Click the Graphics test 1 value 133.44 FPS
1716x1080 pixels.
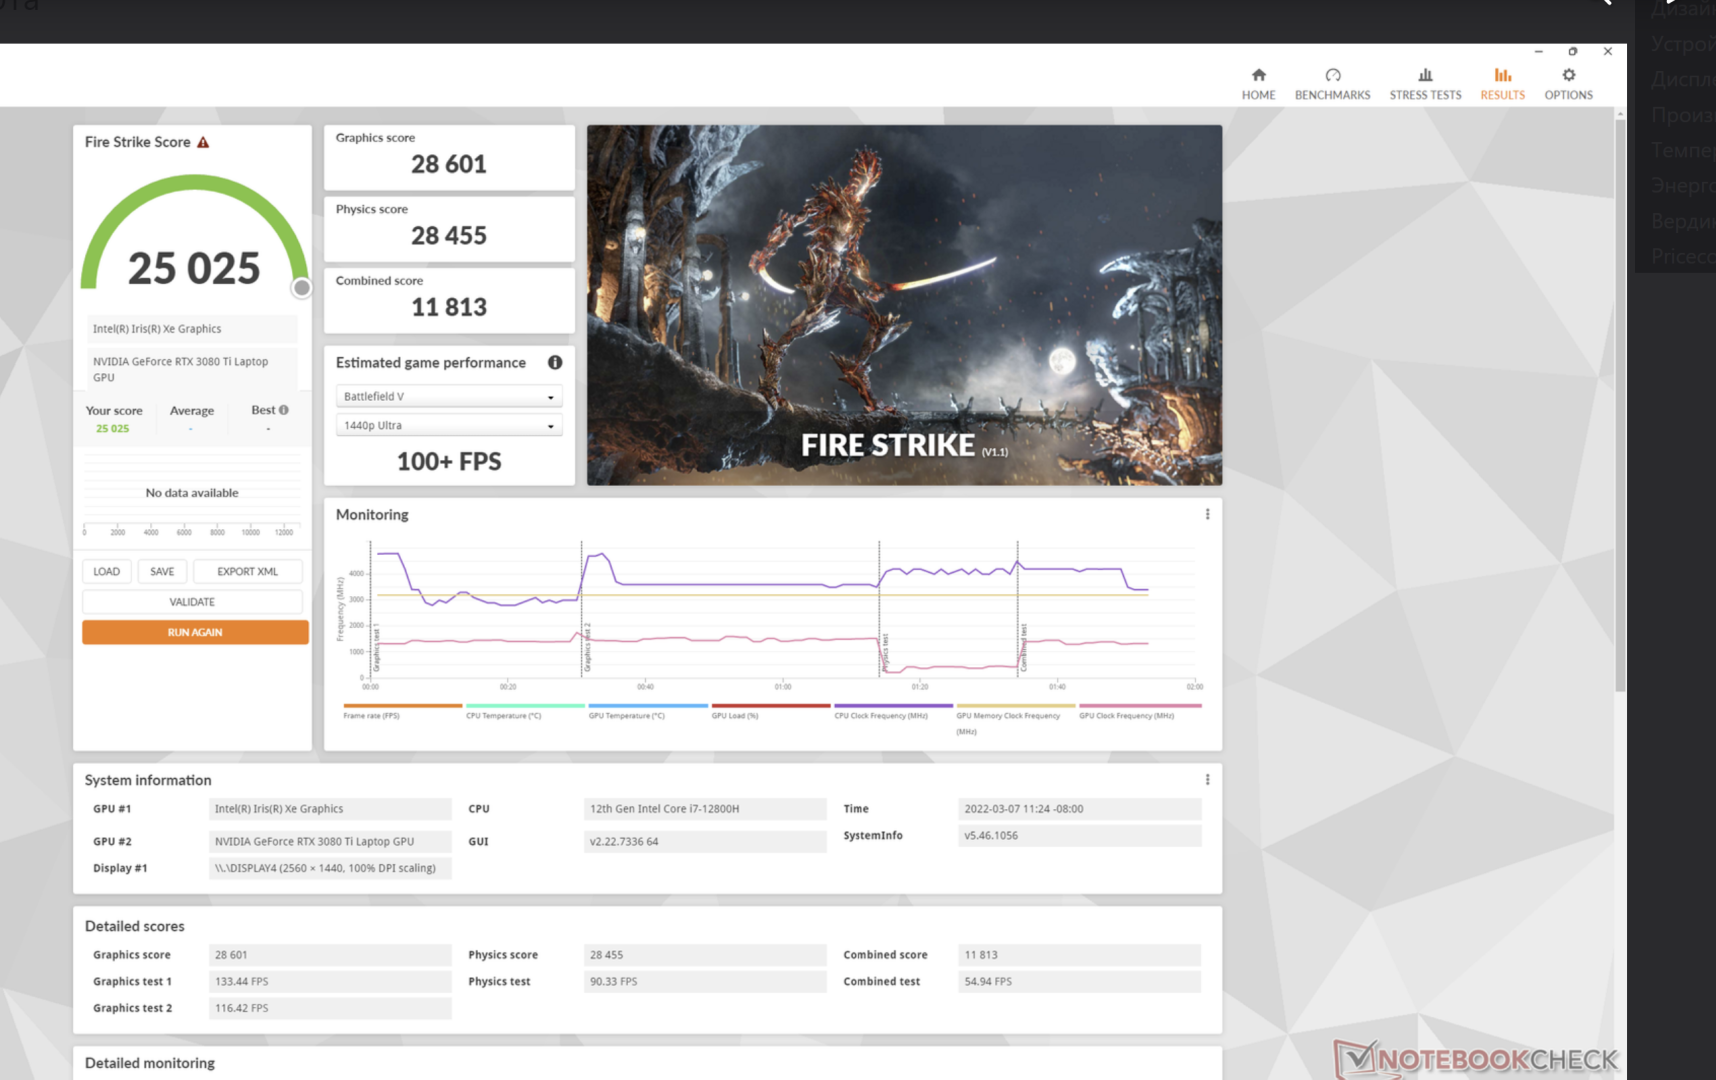tap(330, 982)
